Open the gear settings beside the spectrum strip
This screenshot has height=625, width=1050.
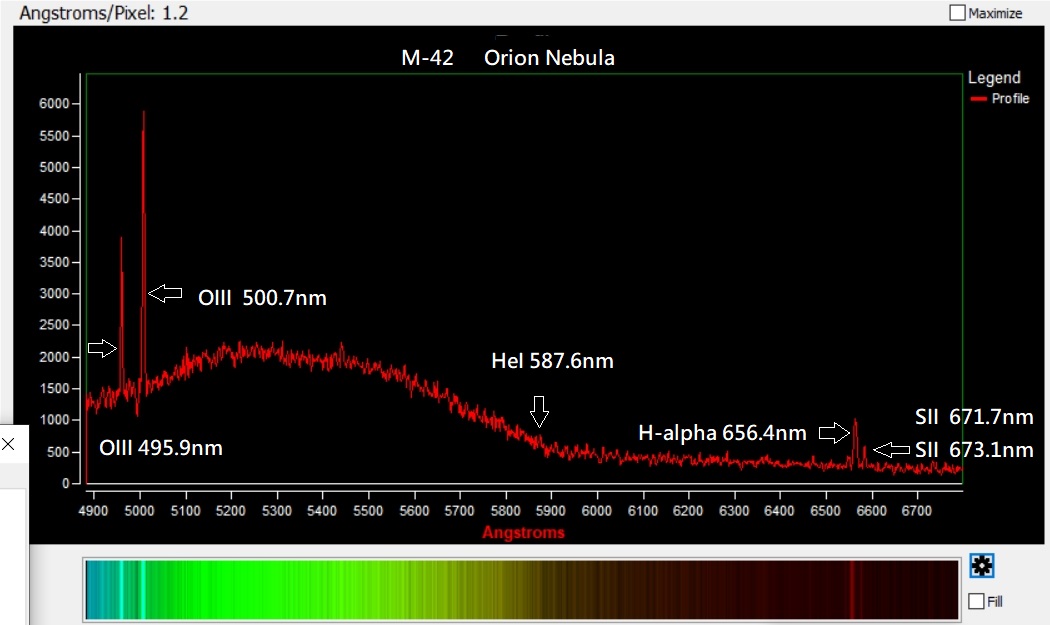tap(981, 567)
